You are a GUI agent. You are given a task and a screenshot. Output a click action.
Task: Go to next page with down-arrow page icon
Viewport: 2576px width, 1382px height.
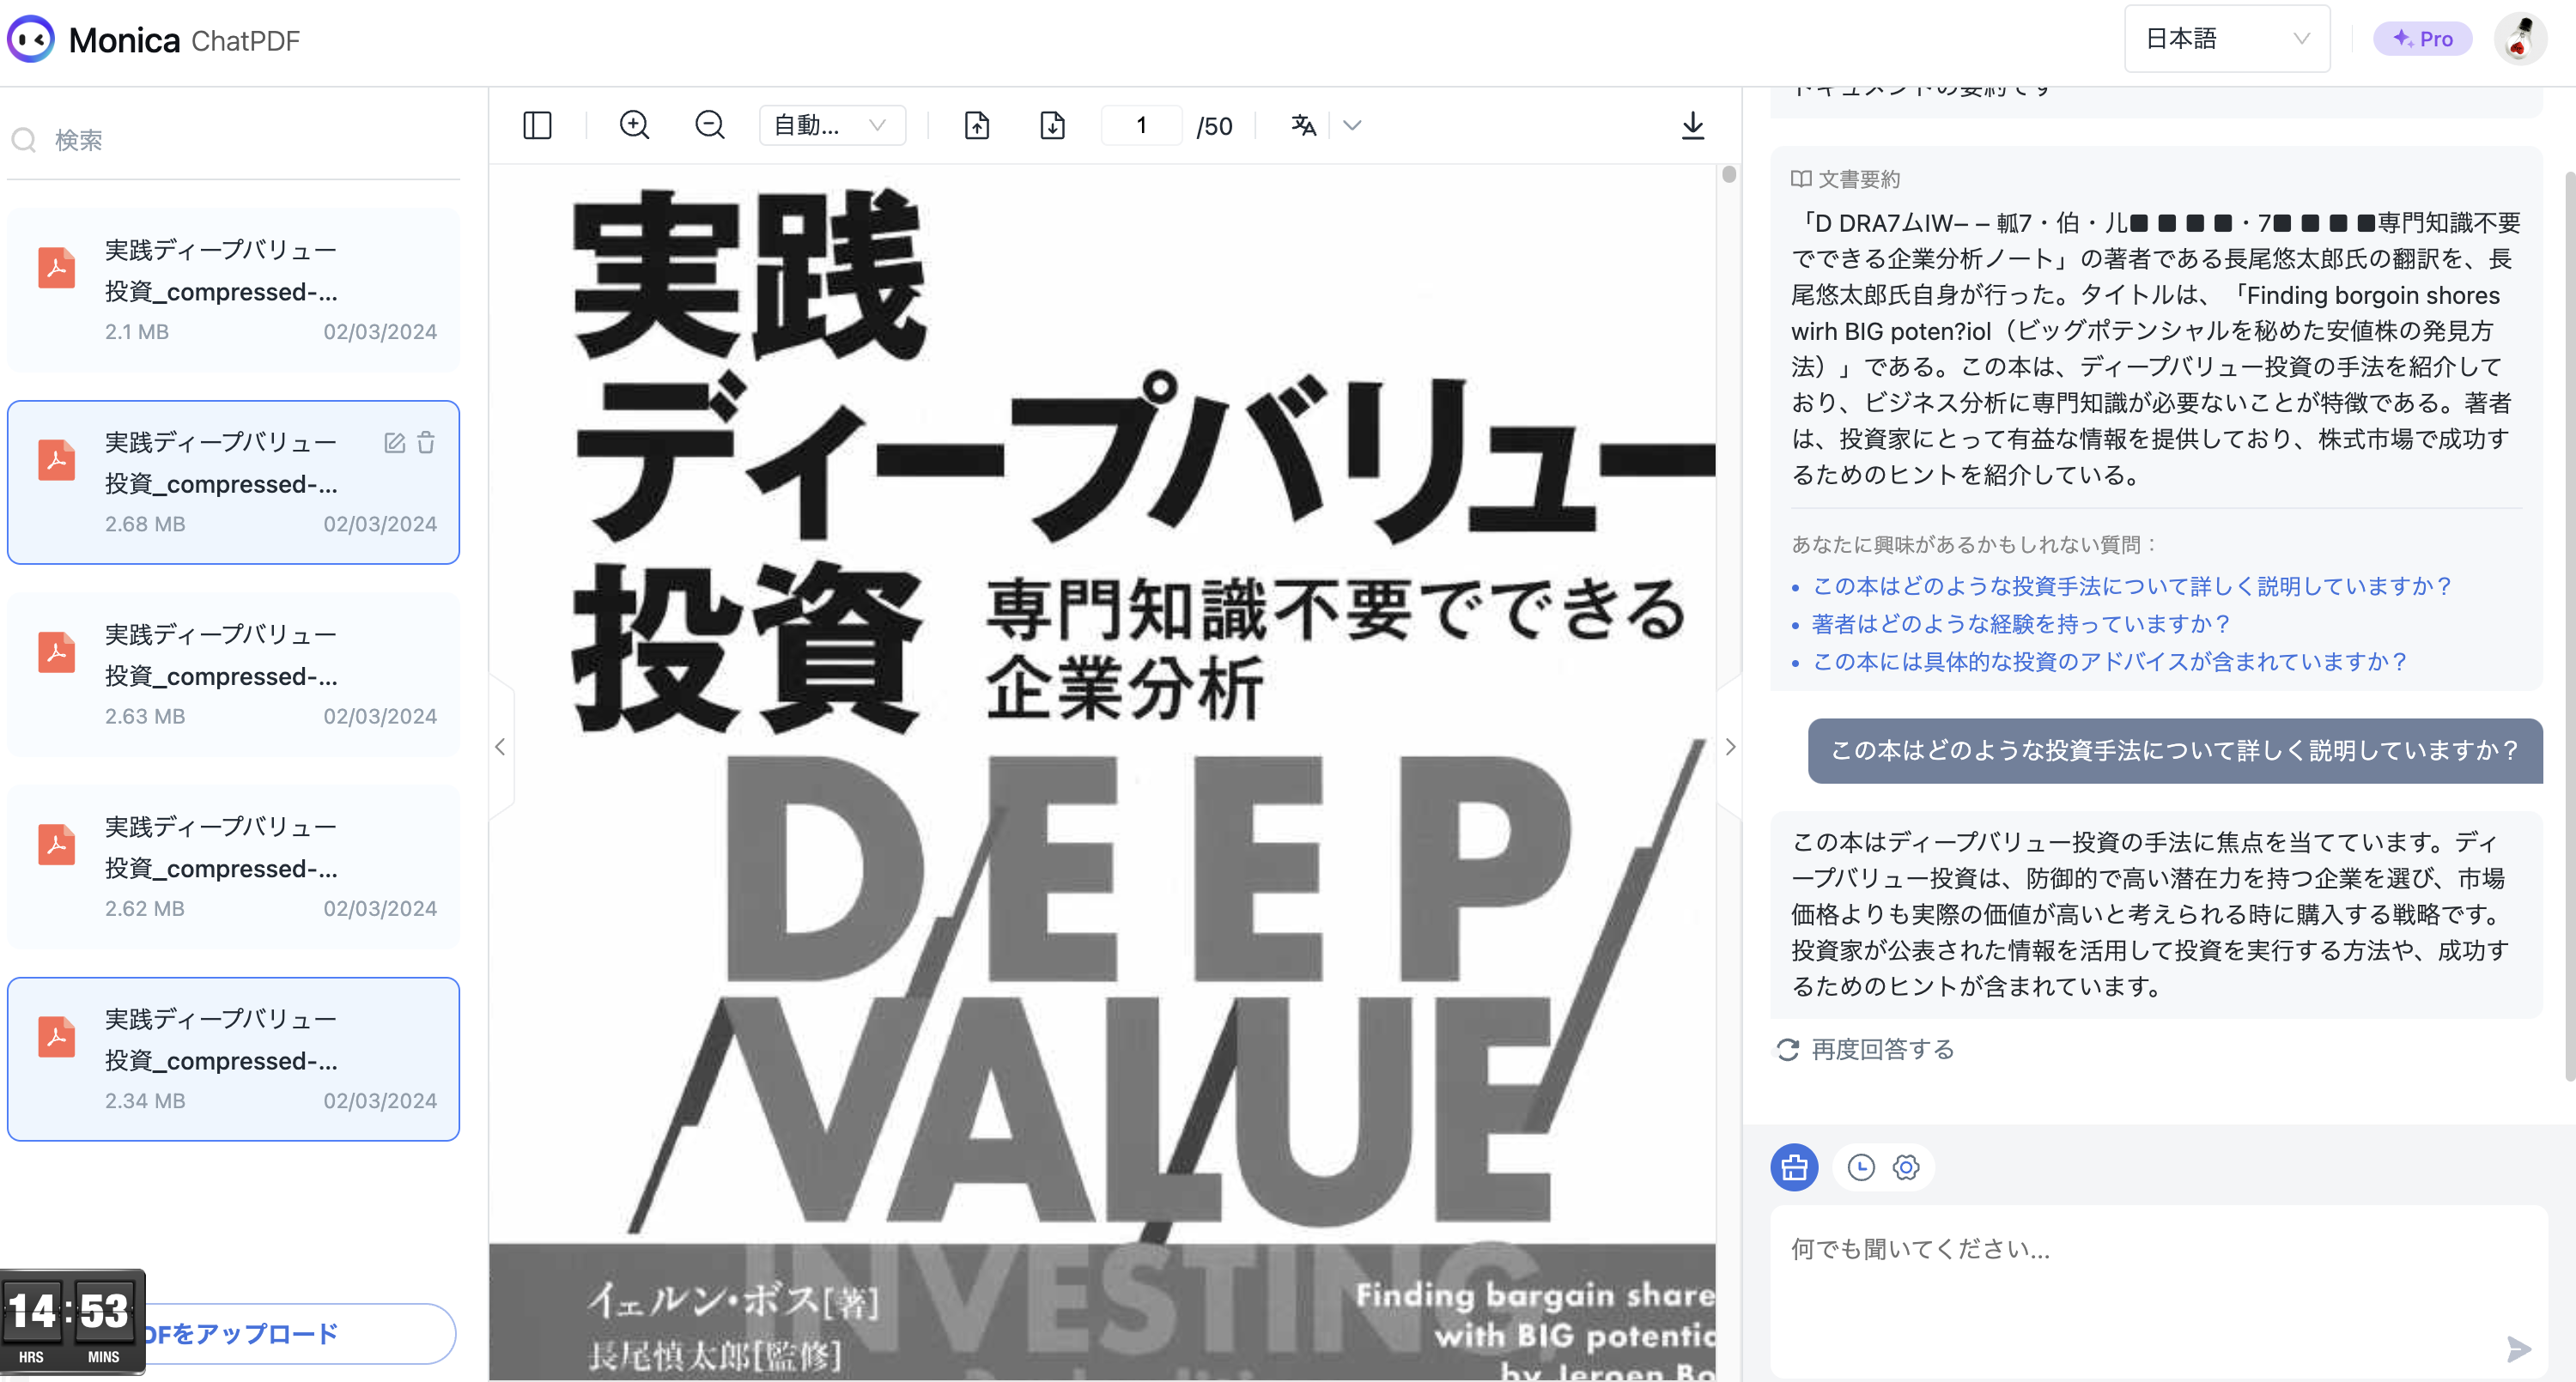[1052, 125]
